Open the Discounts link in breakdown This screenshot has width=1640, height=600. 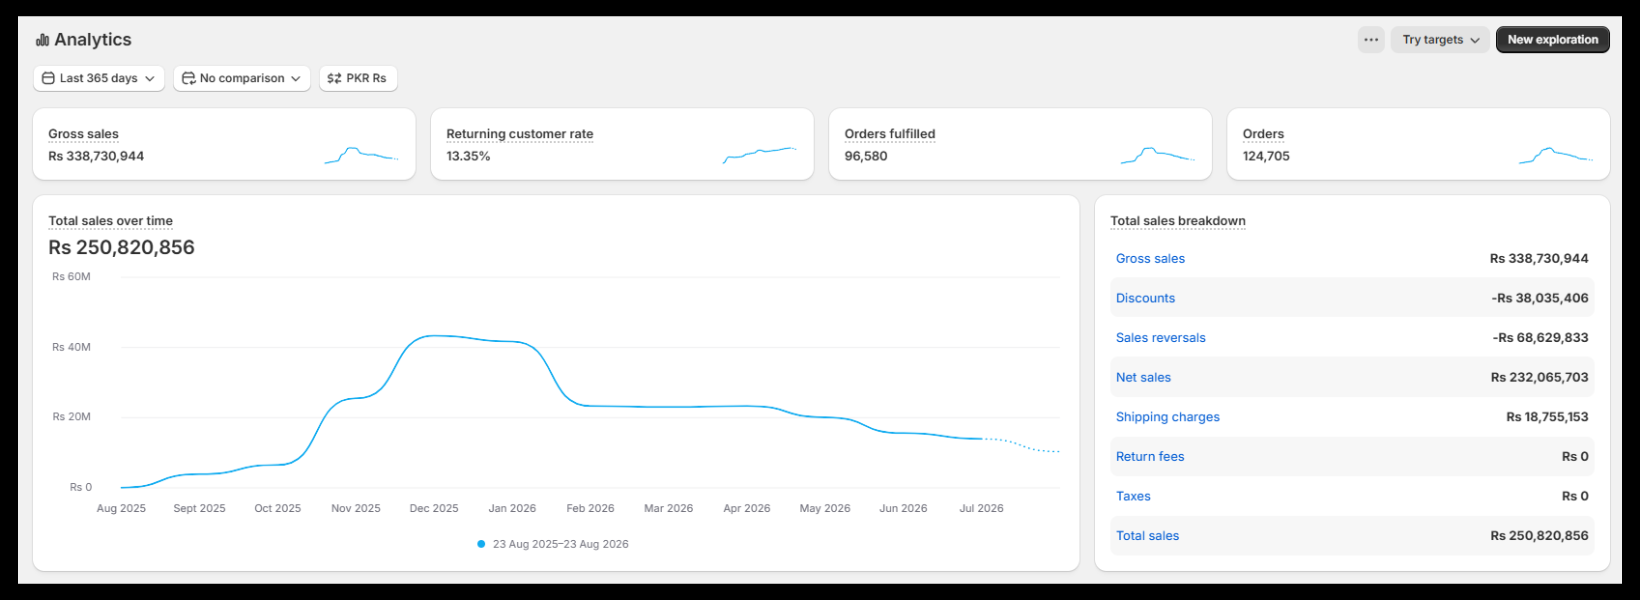(1145, 298)
